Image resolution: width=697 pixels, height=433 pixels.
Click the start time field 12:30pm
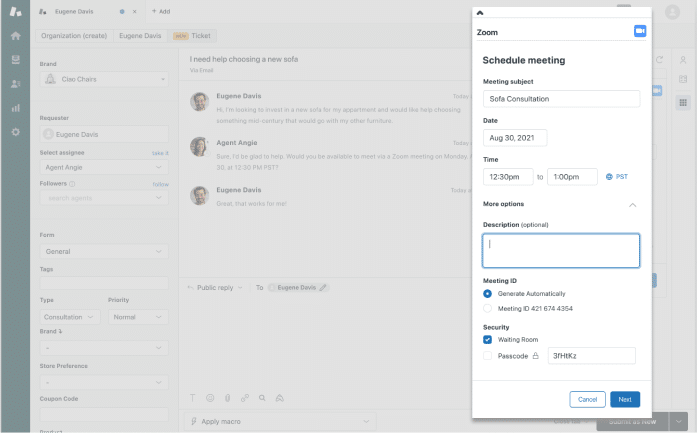[508, 176]
